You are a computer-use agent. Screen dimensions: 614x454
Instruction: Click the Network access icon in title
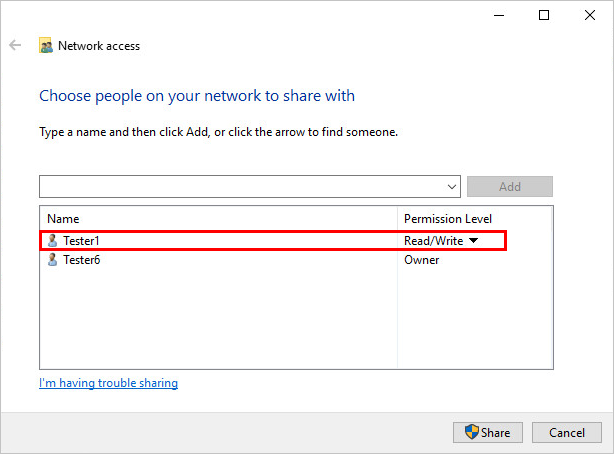tap(45, 45)
